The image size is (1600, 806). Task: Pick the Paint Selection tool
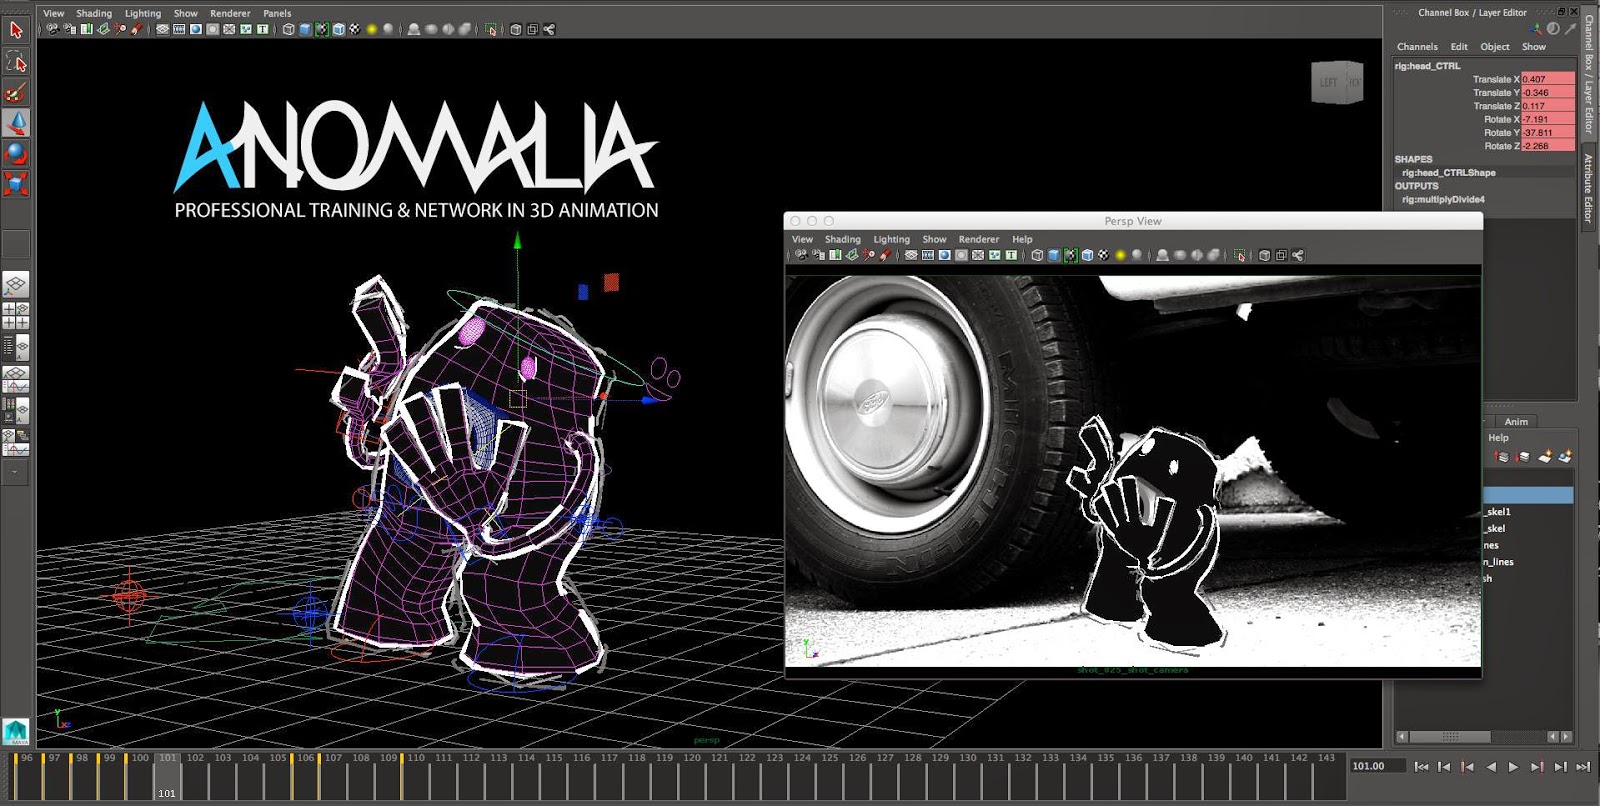coord(16,93)
